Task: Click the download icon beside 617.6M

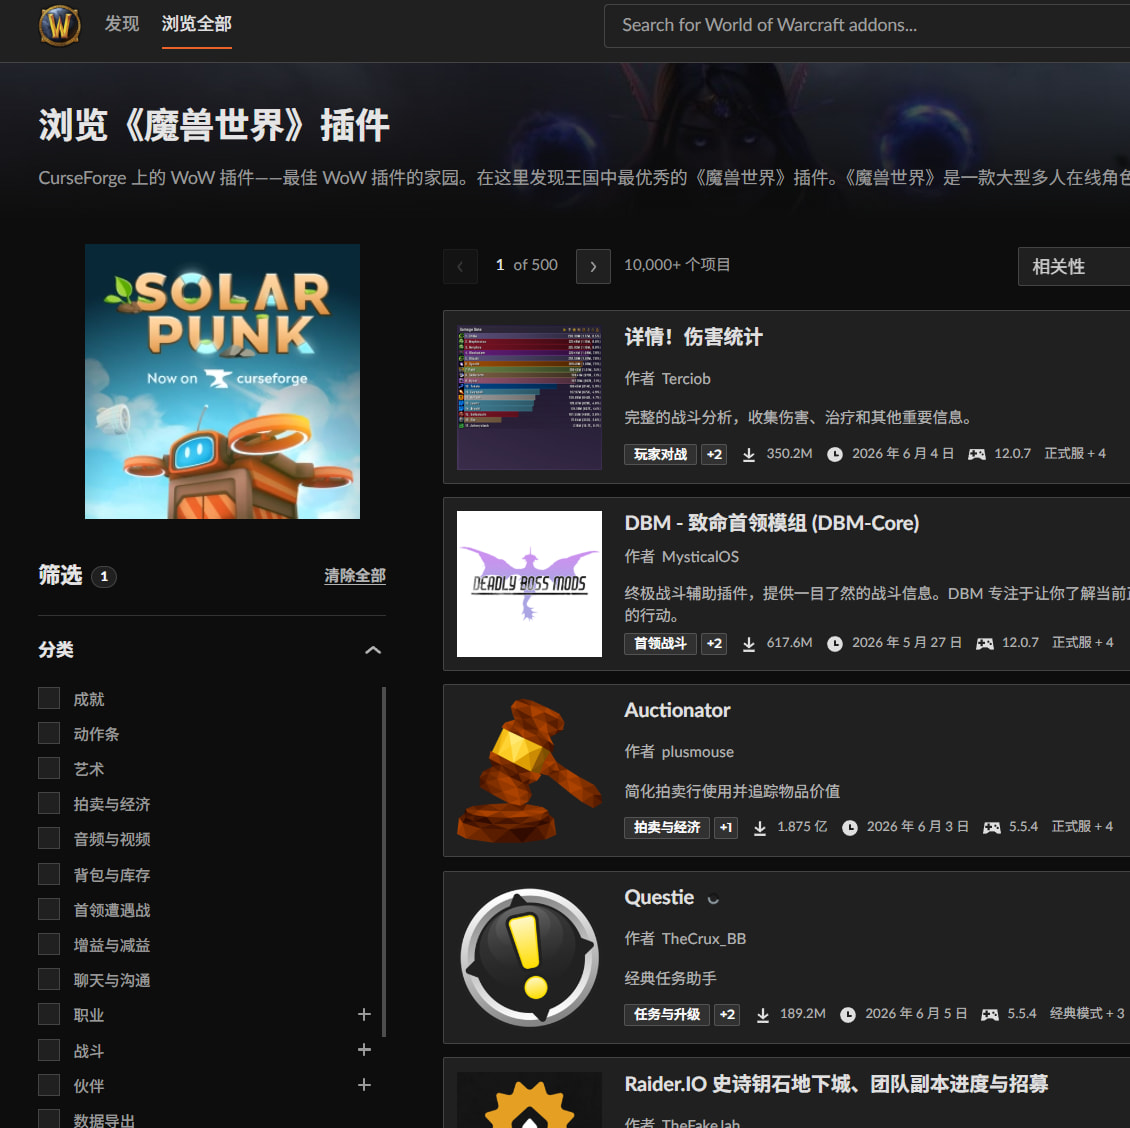Action: pyautogui.click(x=749, y=644)
